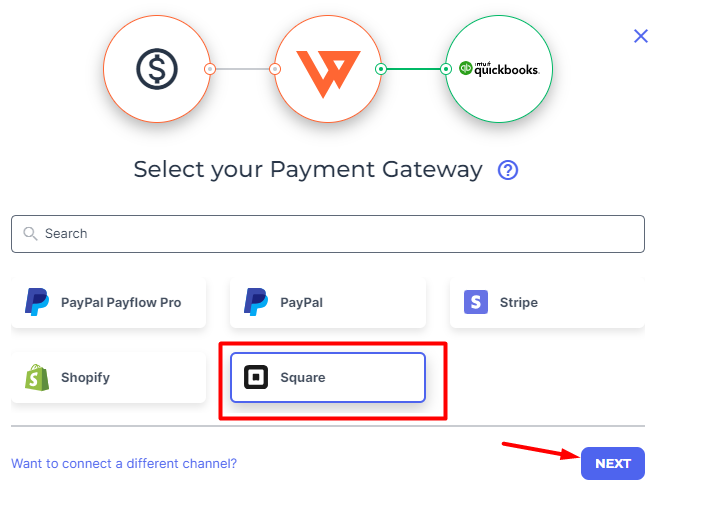This screenshot has width=704, height=517.
Task: Choose PayPal as payment gateway
Action: tap(328, 302)
